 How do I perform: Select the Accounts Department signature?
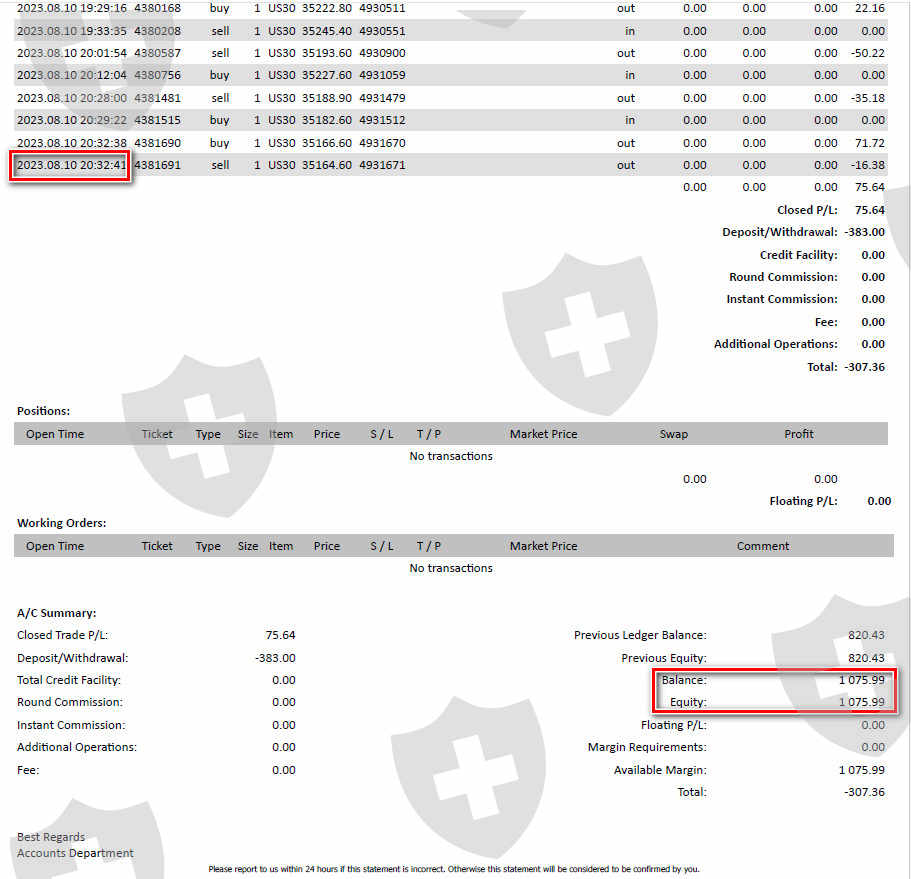click(76, 853)
